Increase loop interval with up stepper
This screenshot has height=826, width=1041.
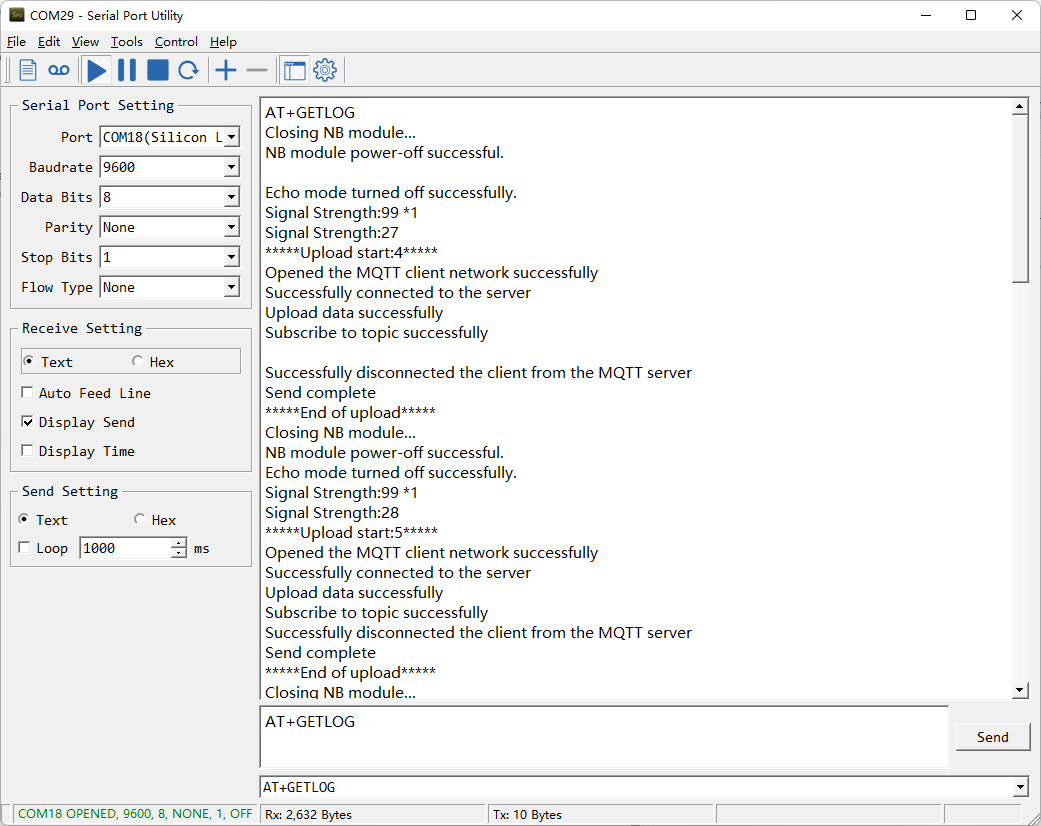click(179, 543)
